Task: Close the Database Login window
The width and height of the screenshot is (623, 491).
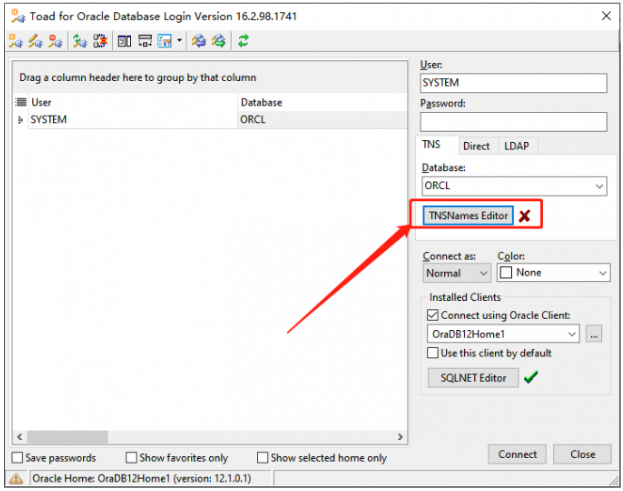Action: pos(606,16)
